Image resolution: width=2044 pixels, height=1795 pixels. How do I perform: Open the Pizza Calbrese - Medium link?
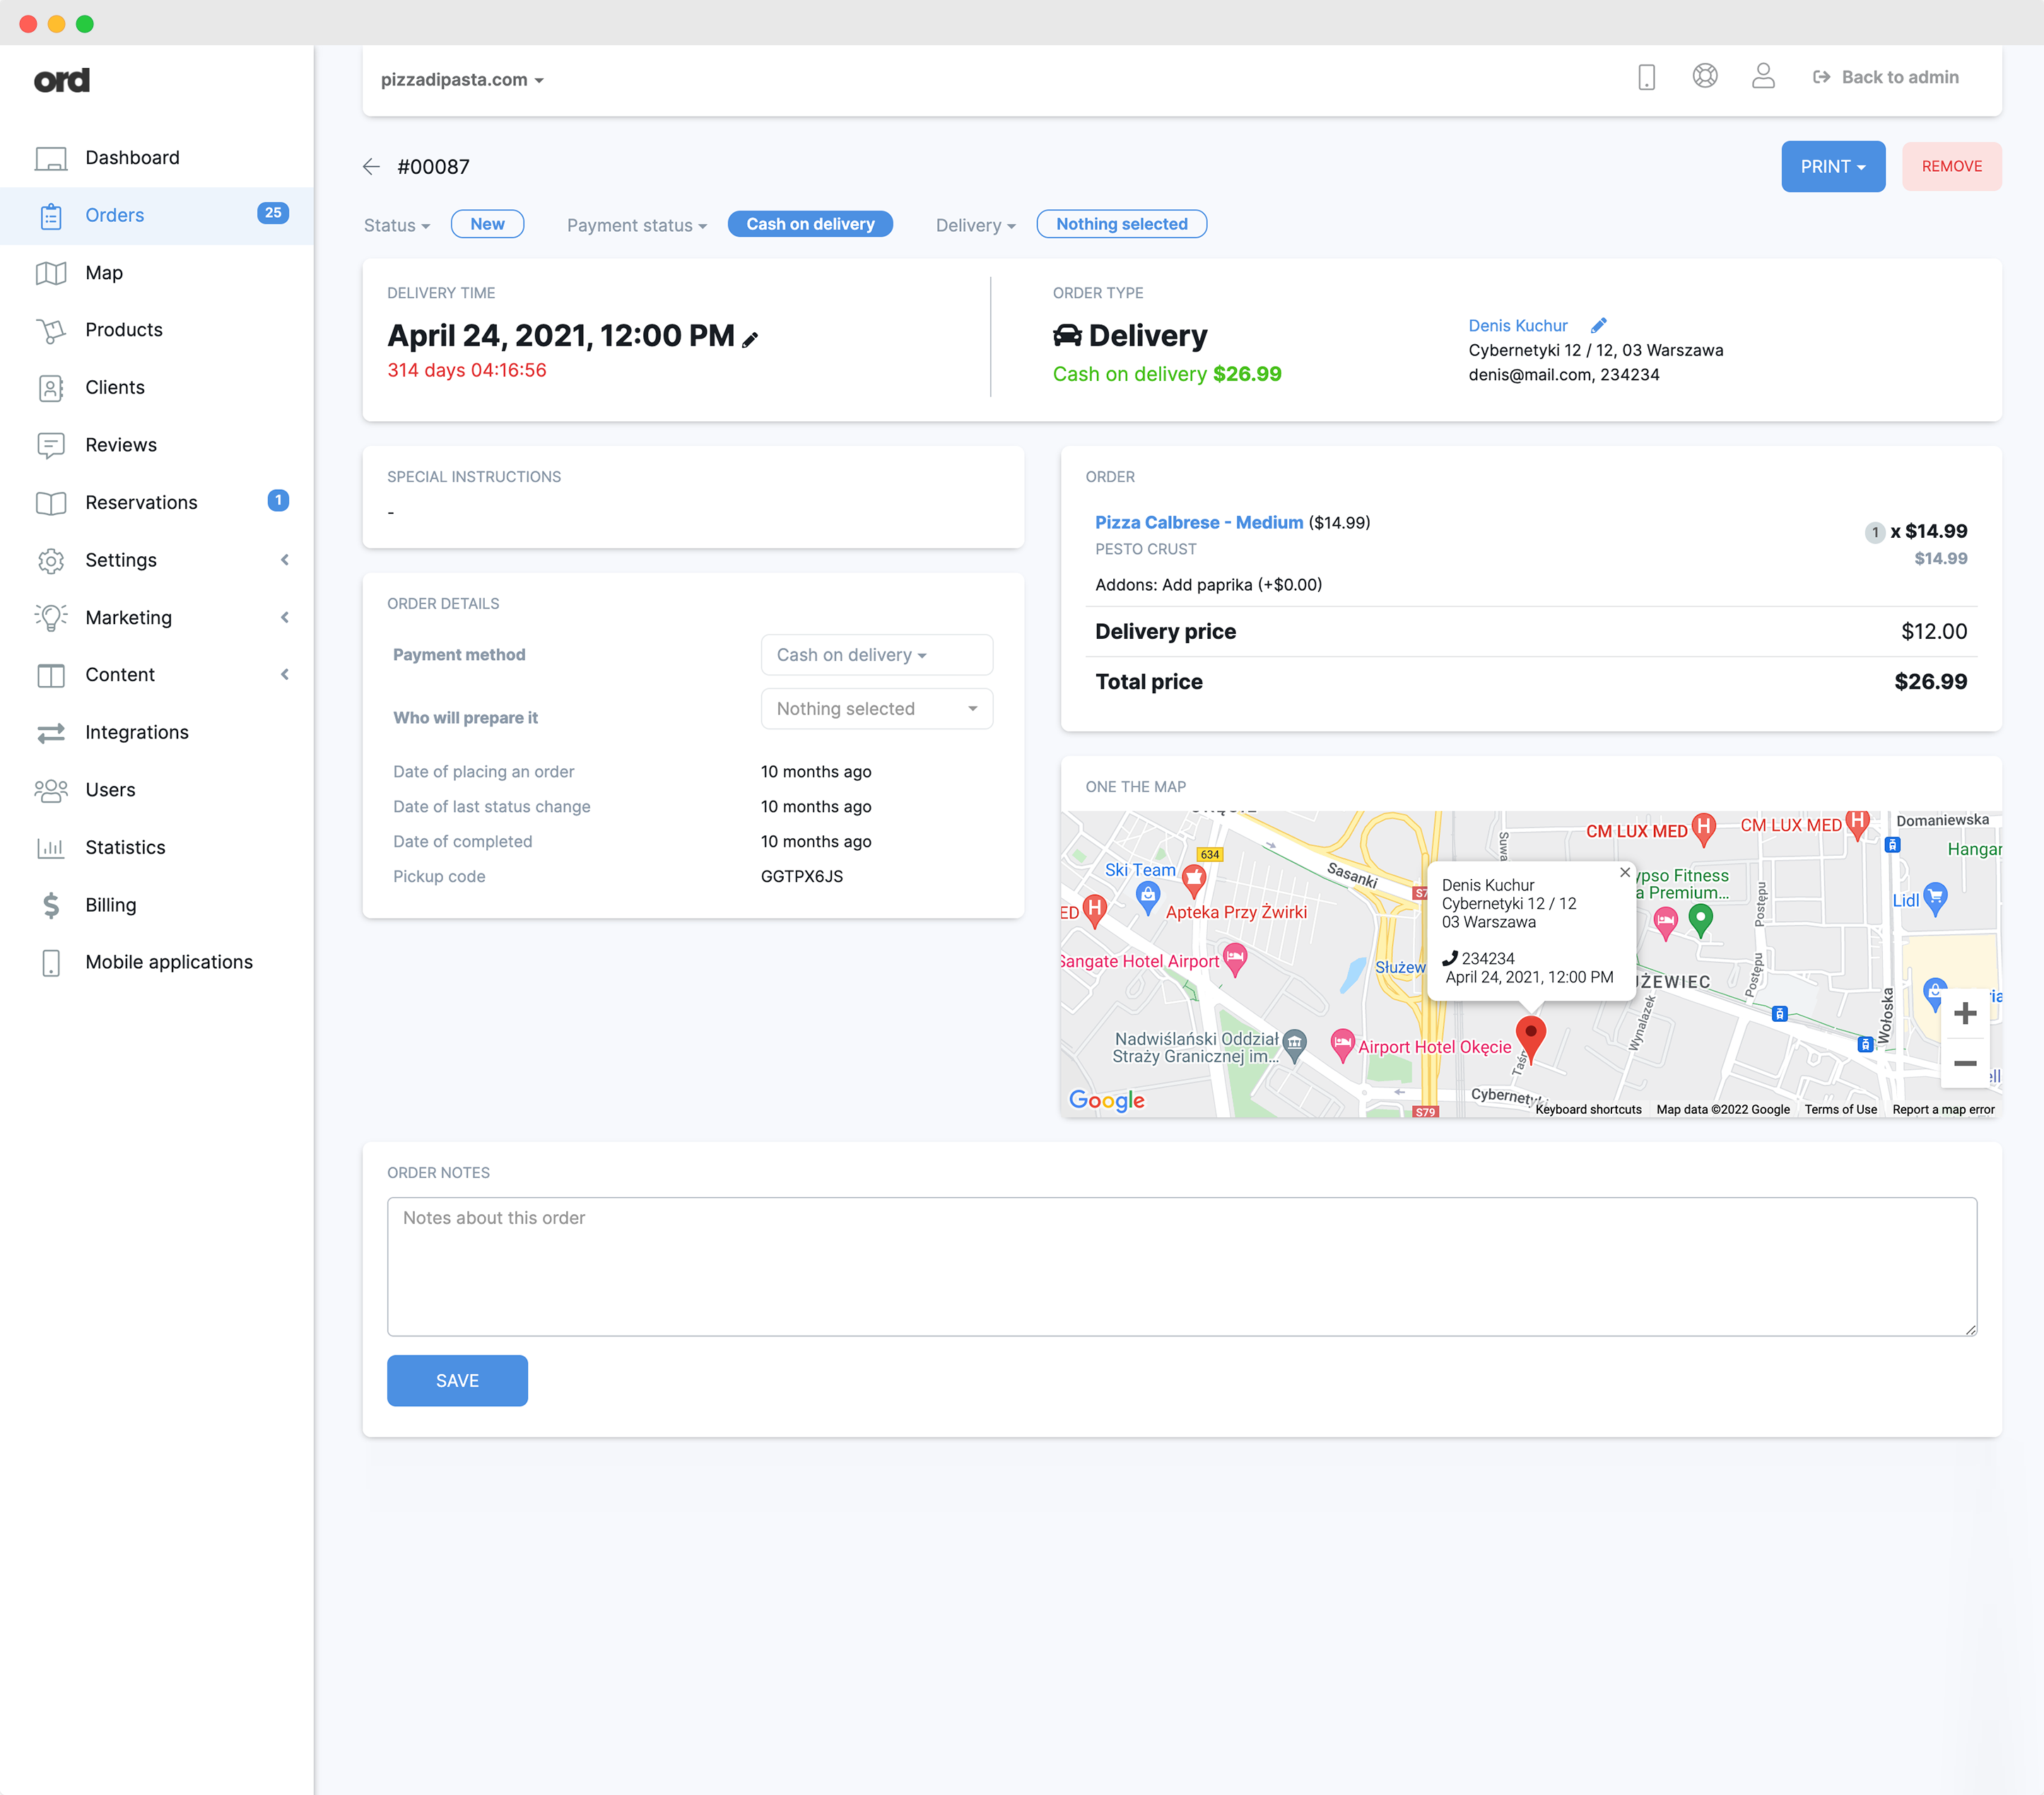pos(1198,522)
